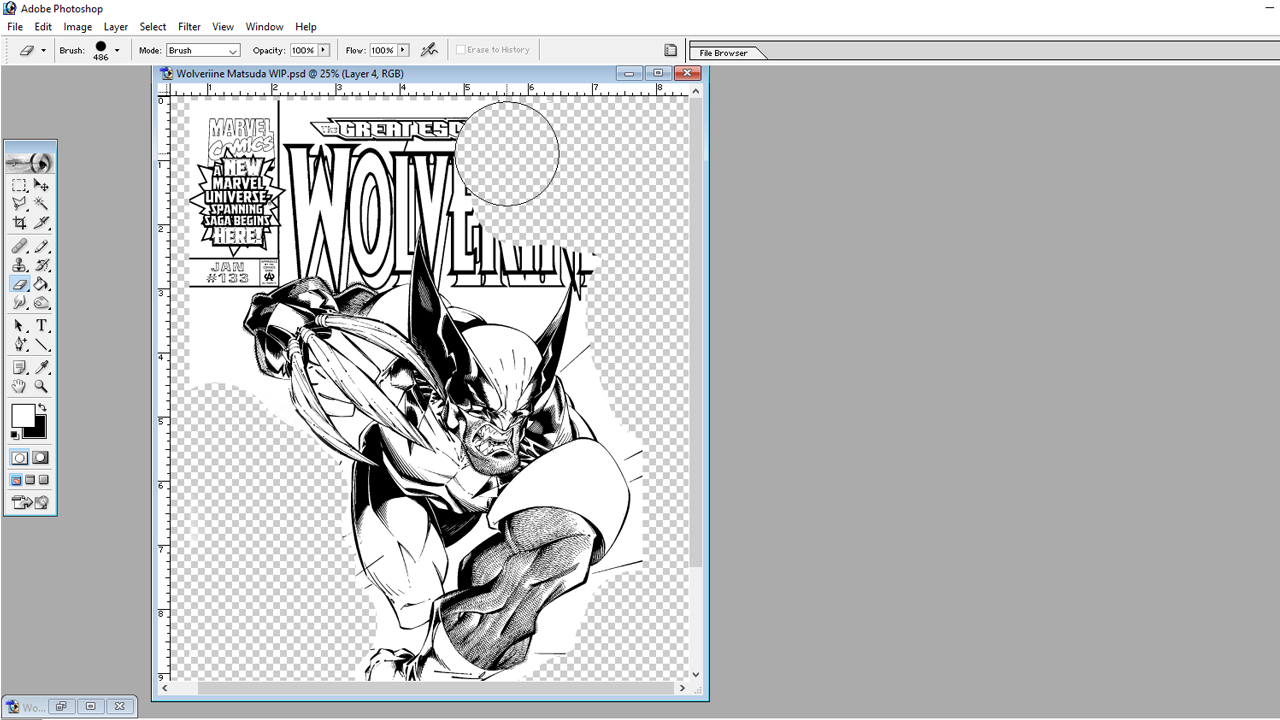Open the Select menu

[153, 27]
